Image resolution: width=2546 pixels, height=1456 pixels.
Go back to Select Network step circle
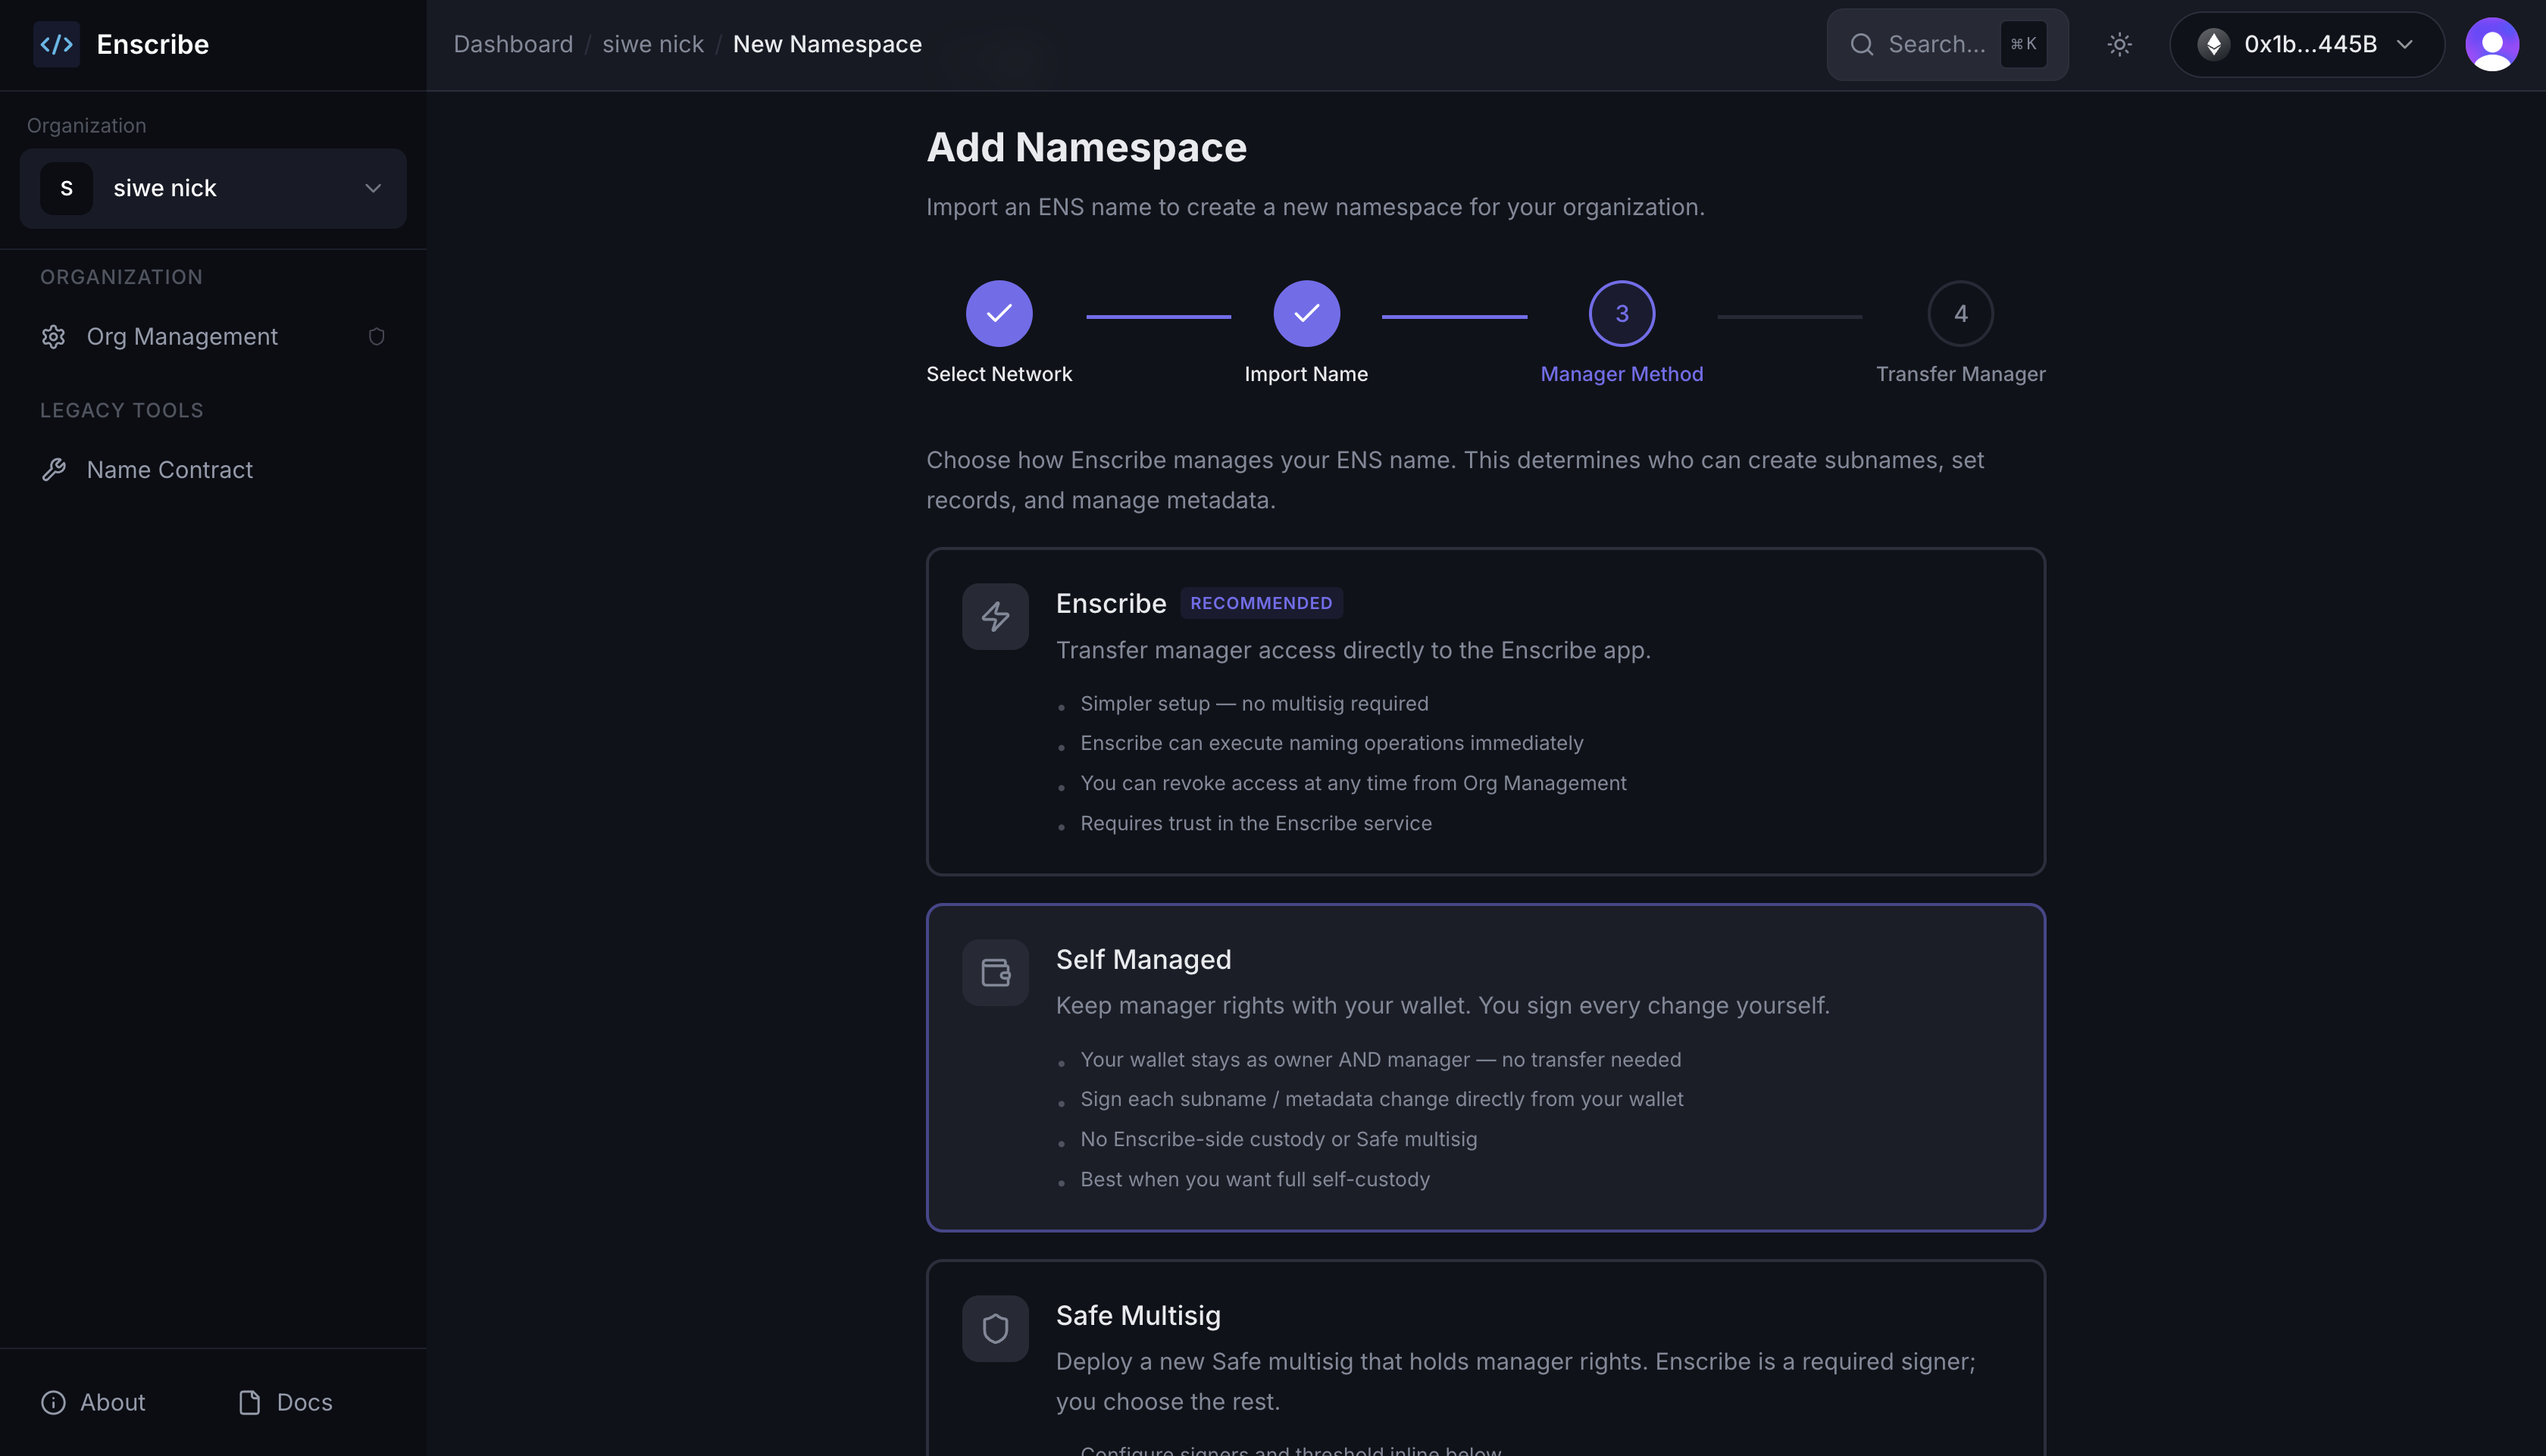tap(998, 313)
